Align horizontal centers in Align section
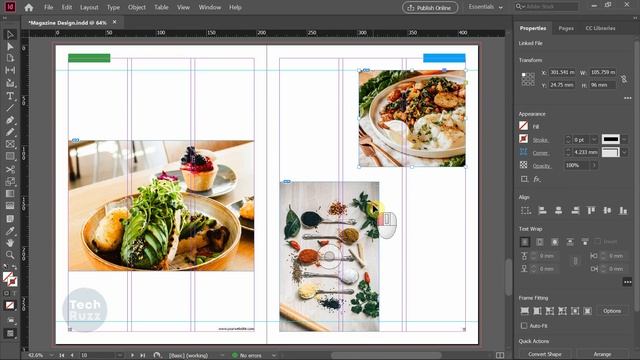 (558, 211)
